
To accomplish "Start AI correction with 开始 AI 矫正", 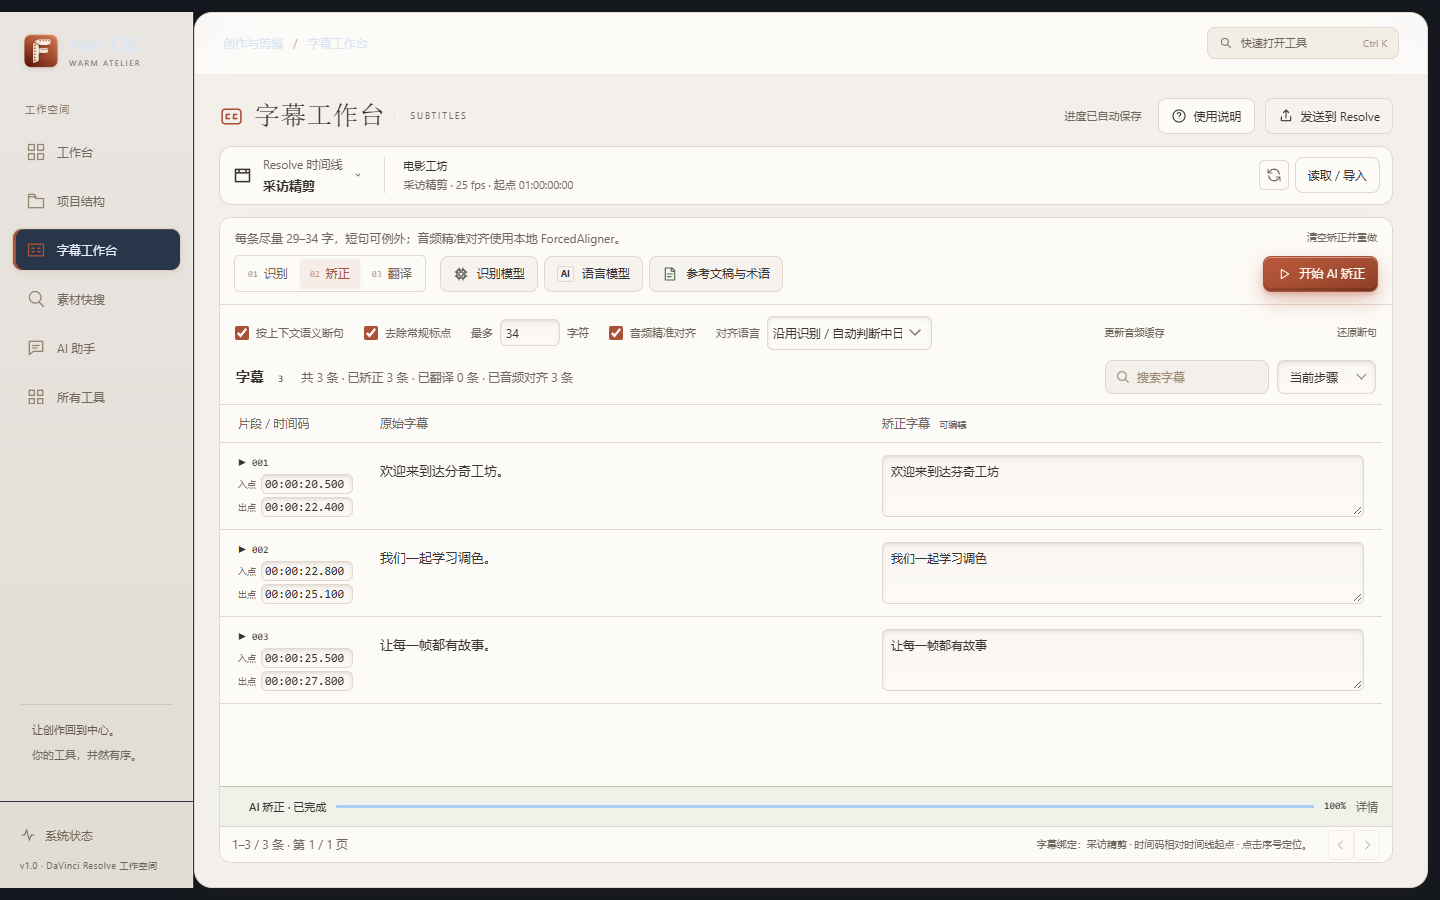I will coord(1320,274).
